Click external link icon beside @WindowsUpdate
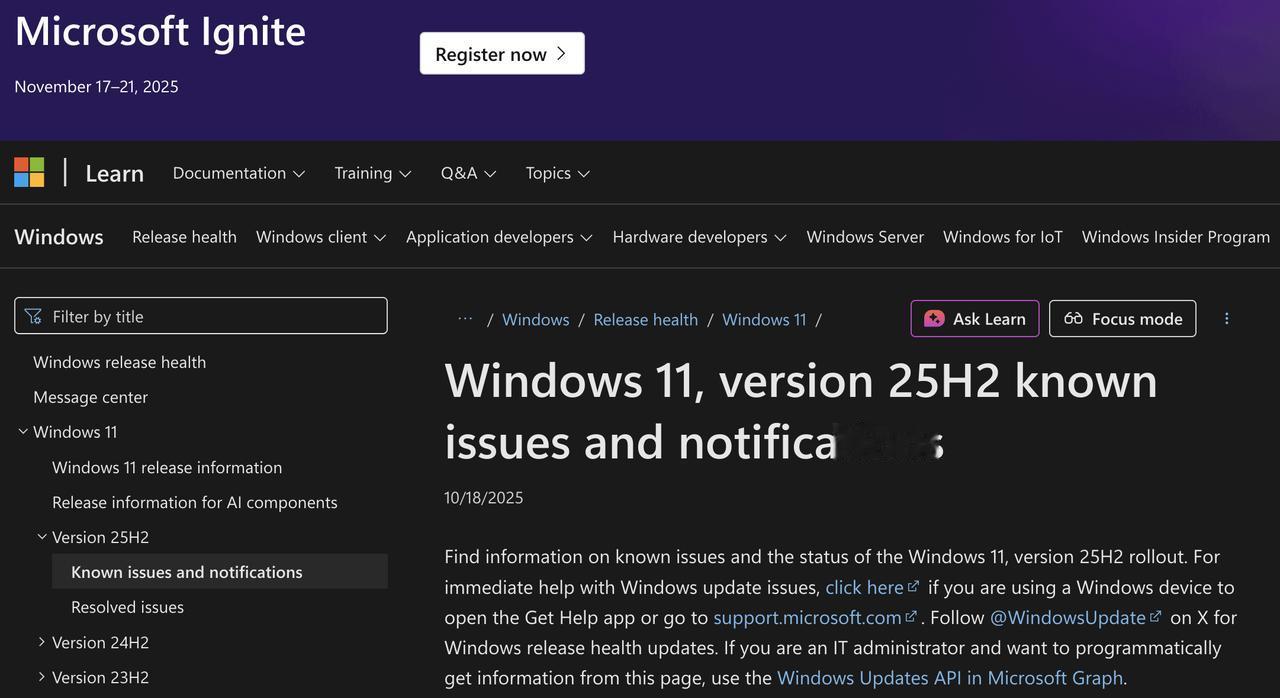The width and height of the screenshot is (1280, 698). [x=1155, y=616]
